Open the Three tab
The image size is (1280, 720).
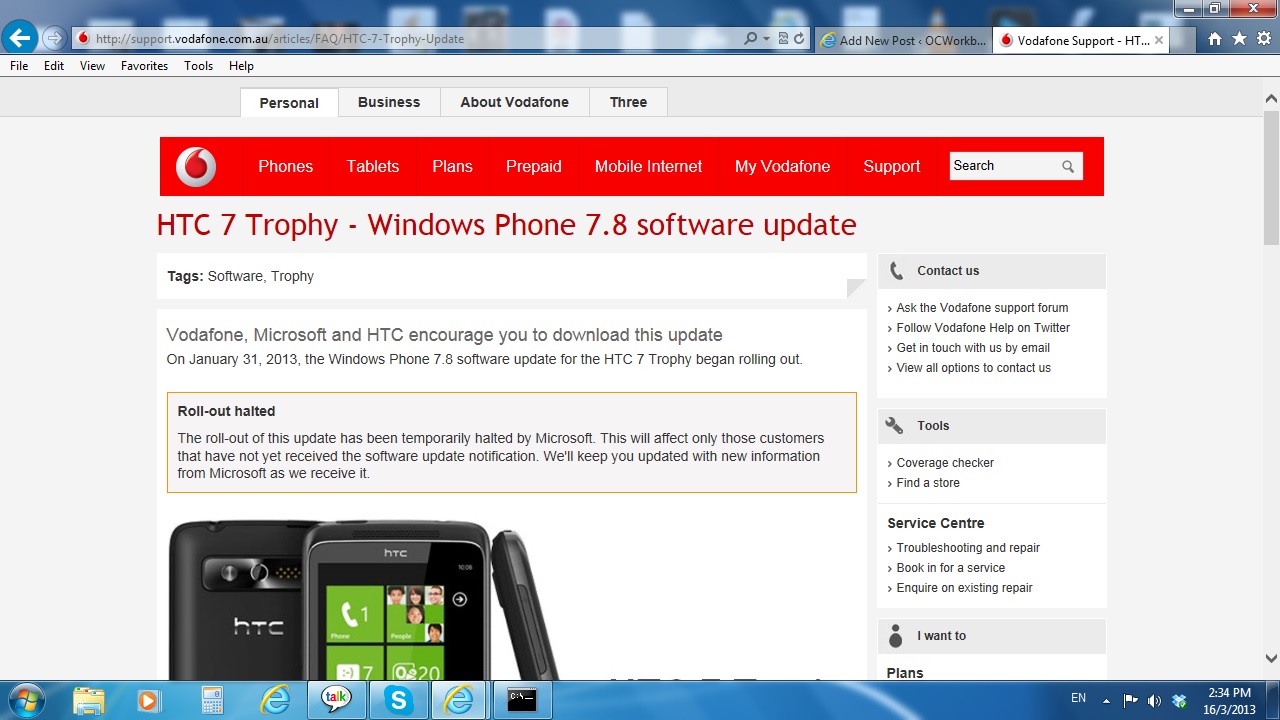pos(628,102)
